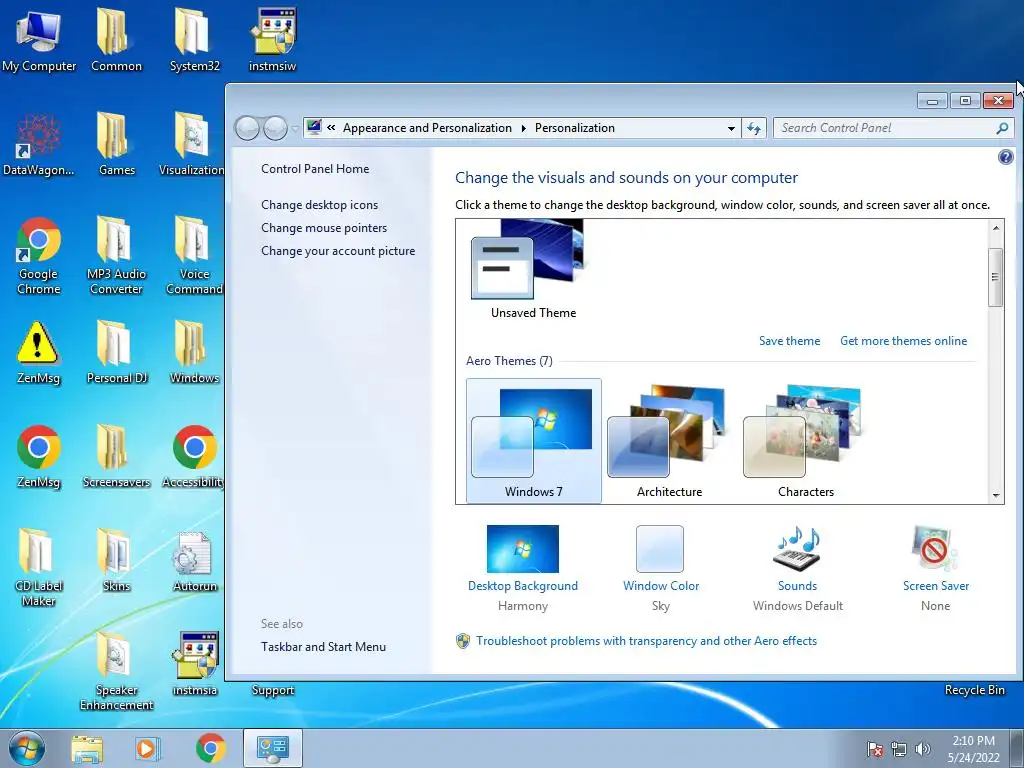Screen dimensions: 1024x768
Task: Launch the instmsia installer icon
Action: [x=194, y=664]
